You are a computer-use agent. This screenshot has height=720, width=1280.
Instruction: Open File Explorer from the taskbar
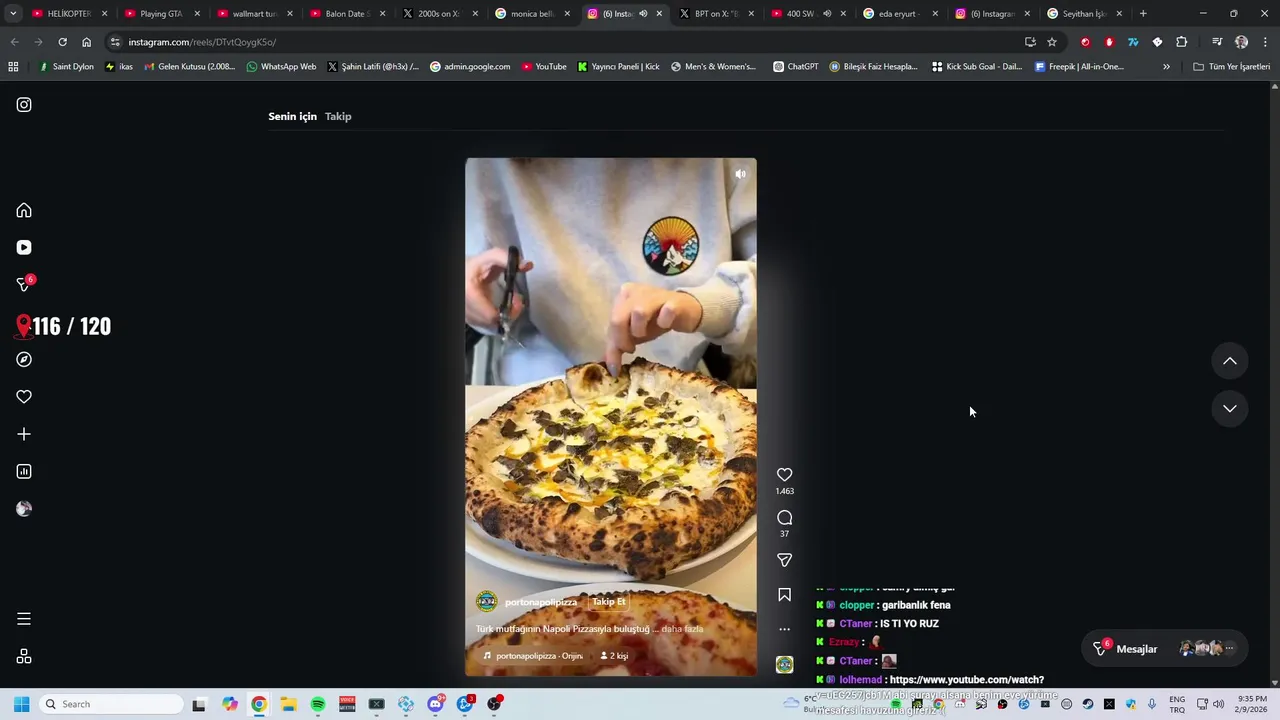288,704
